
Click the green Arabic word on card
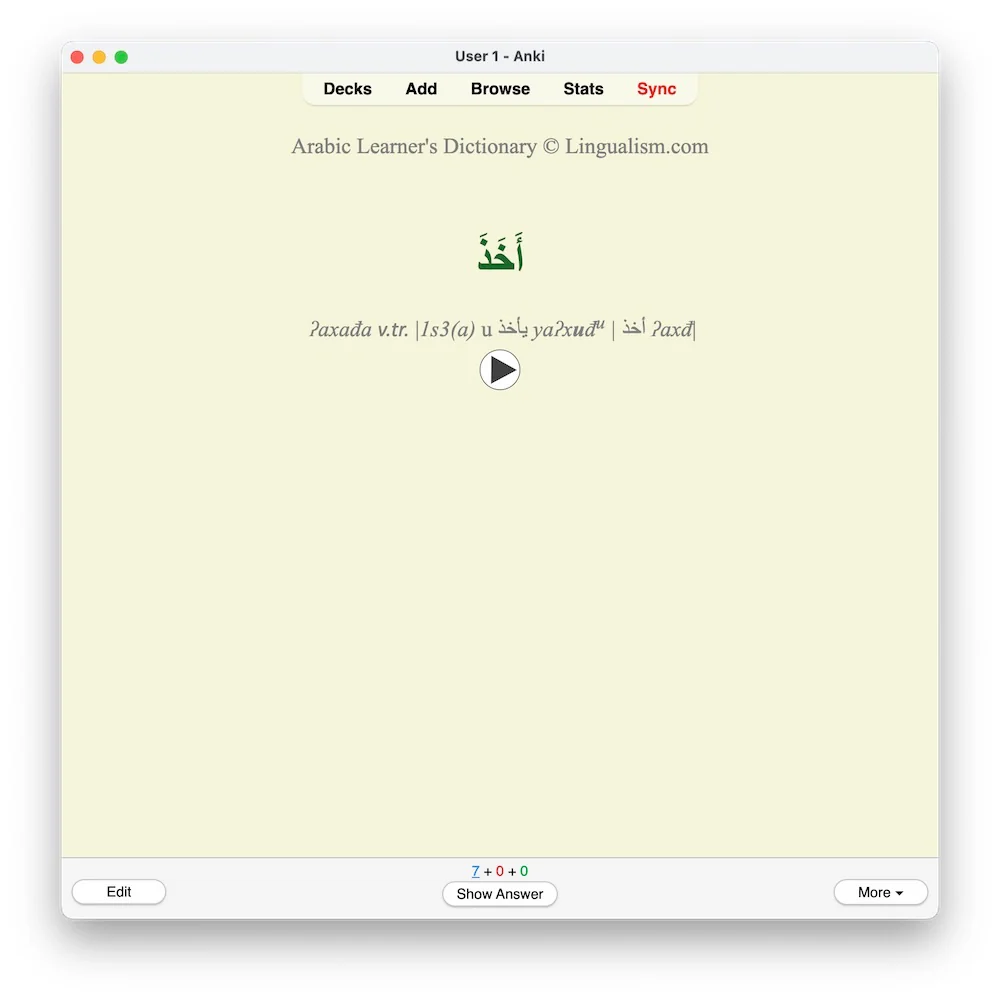click(500, 252)
